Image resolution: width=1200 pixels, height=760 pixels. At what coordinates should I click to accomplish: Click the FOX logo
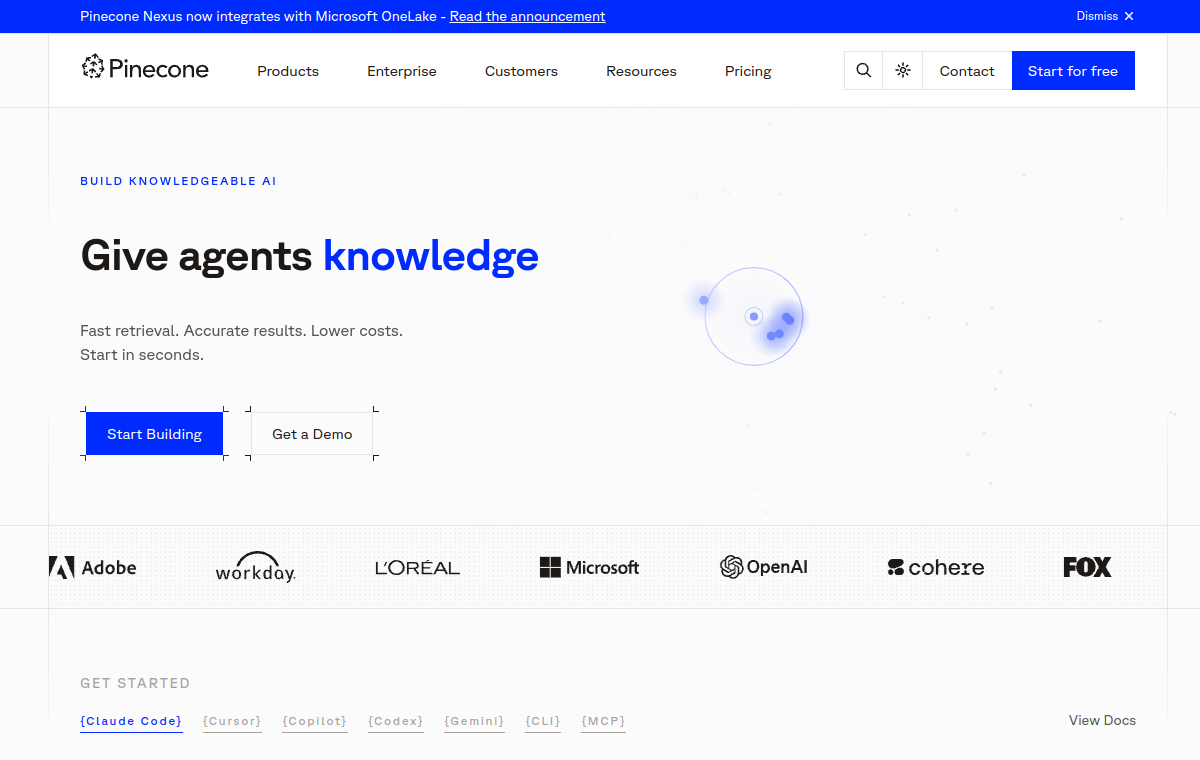[1087, 567]
